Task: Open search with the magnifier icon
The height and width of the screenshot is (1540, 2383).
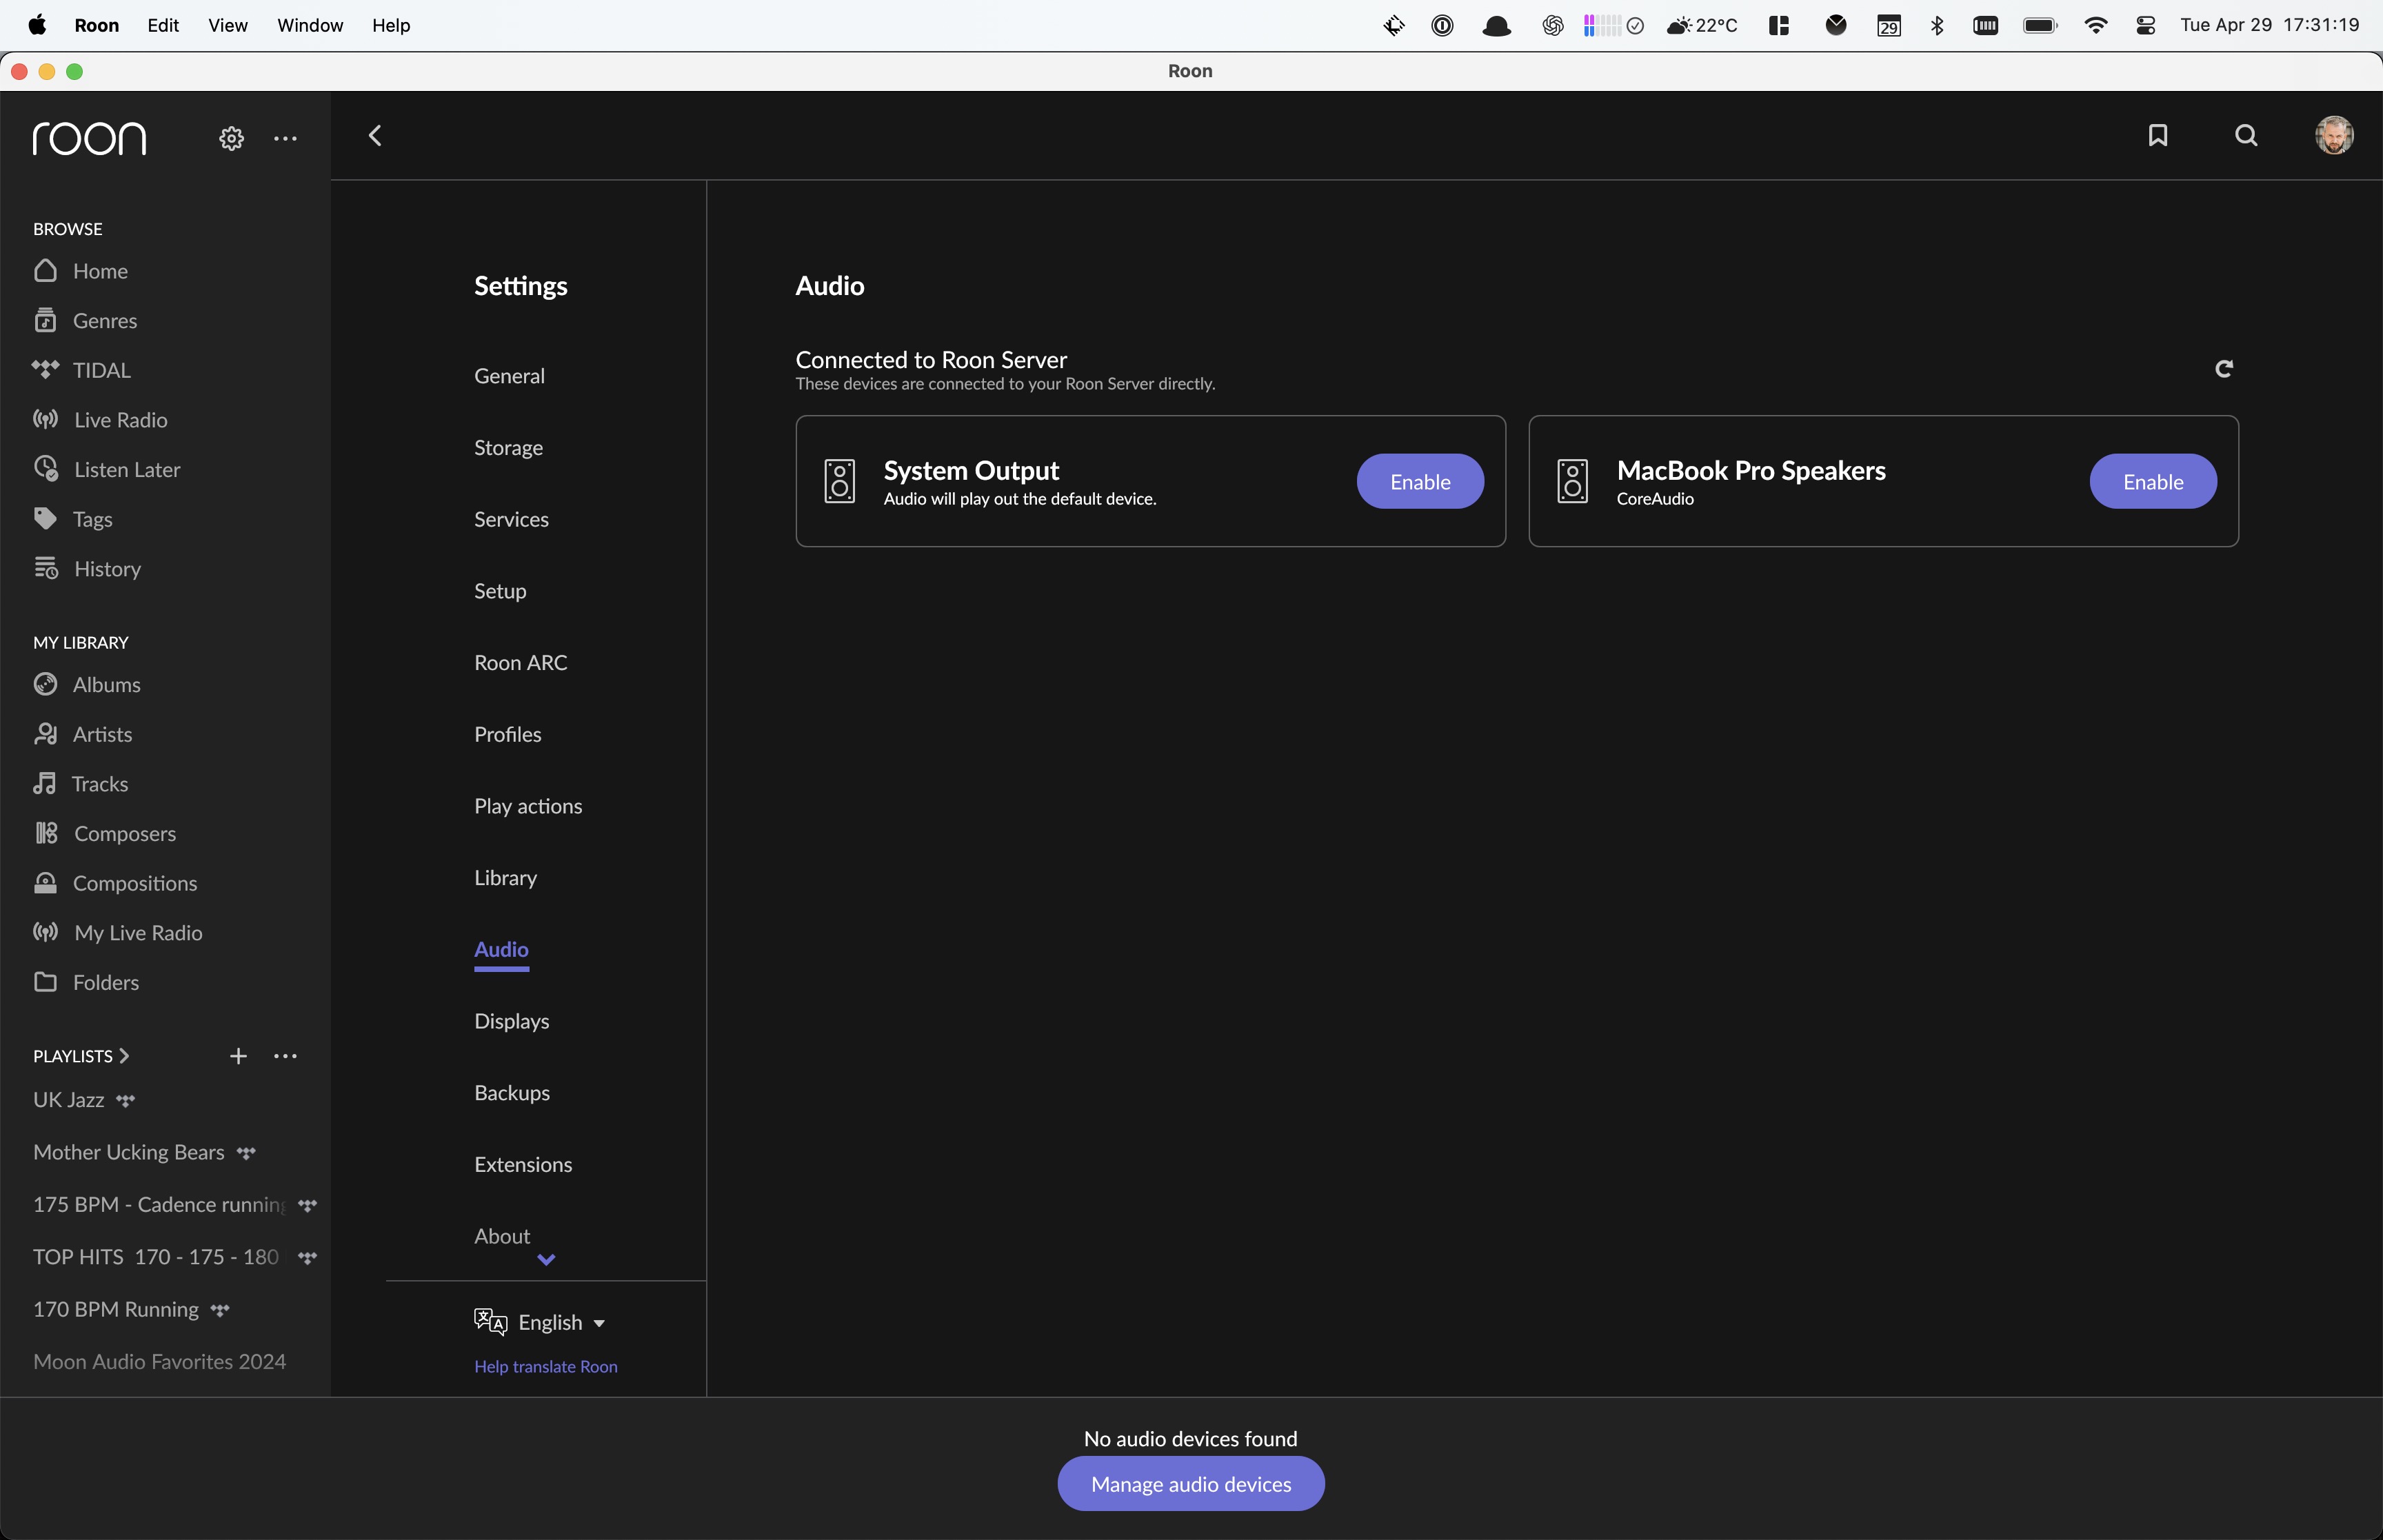Action: [2246, 135]
